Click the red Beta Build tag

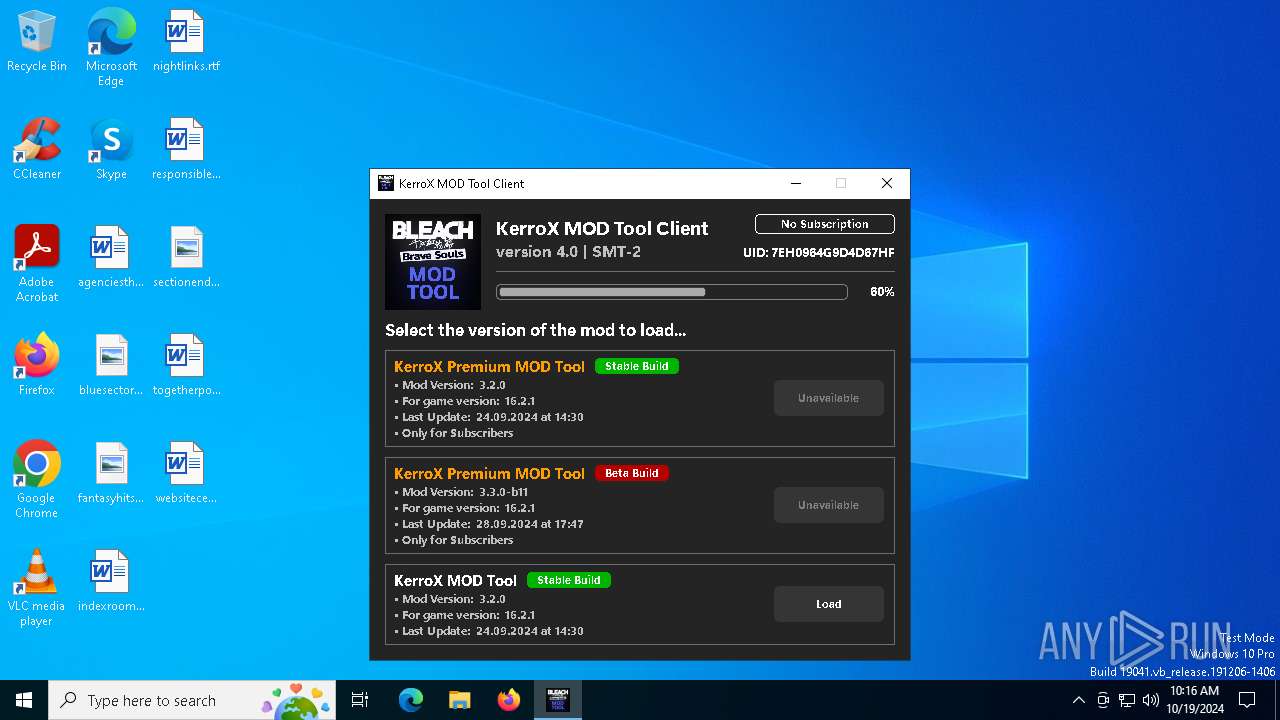coord(632,473)
